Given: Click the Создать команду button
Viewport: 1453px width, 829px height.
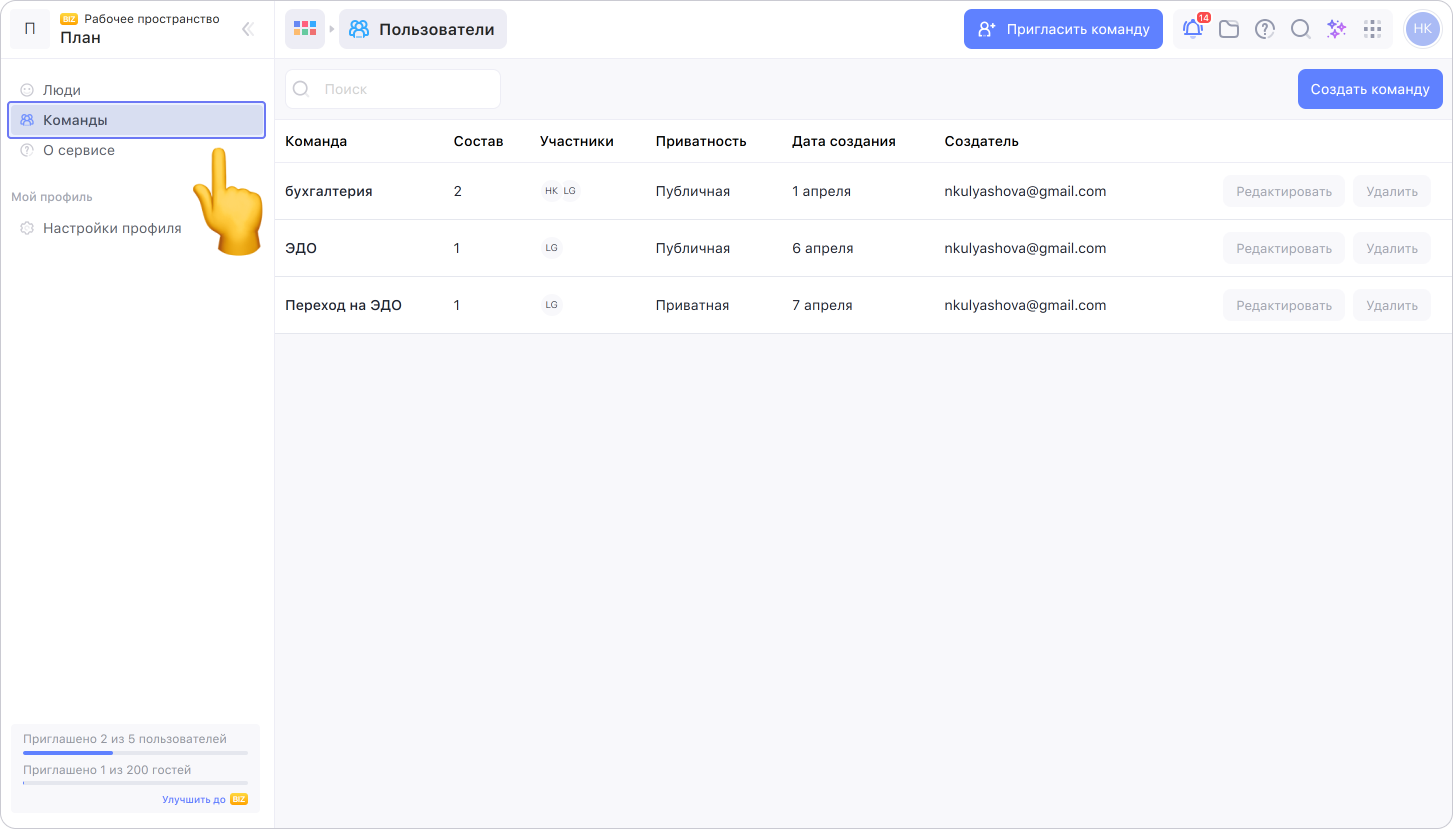Looking at the screenshot, I should 1370,89.
